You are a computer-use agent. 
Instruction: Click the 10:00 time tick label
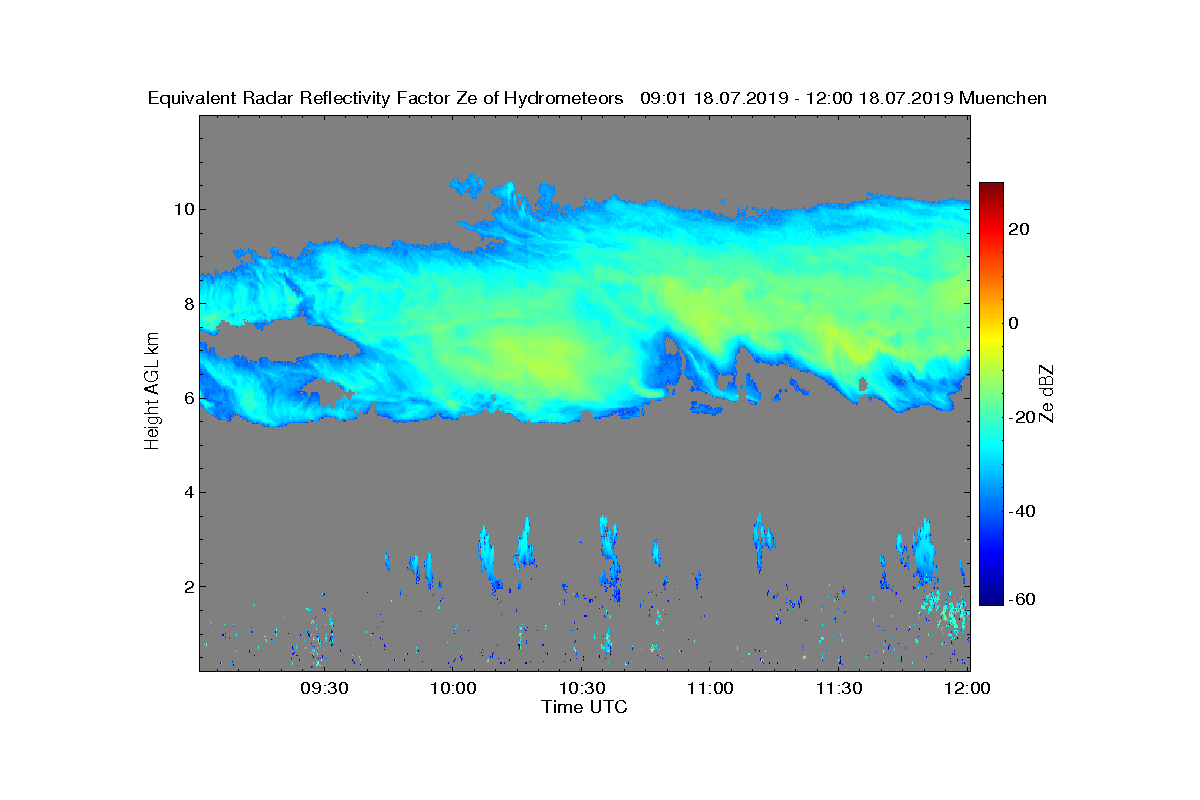coord(453,688)
